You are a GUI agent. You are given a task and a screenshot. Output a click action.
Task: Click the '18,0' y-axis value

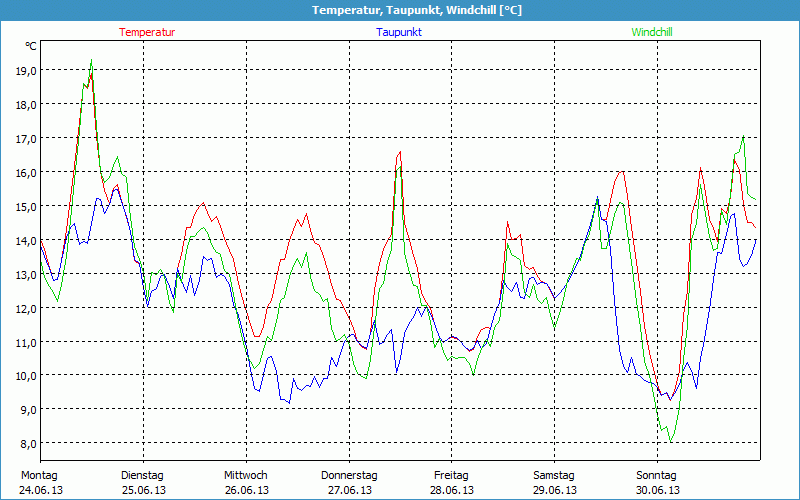click(x=26, y=105)
